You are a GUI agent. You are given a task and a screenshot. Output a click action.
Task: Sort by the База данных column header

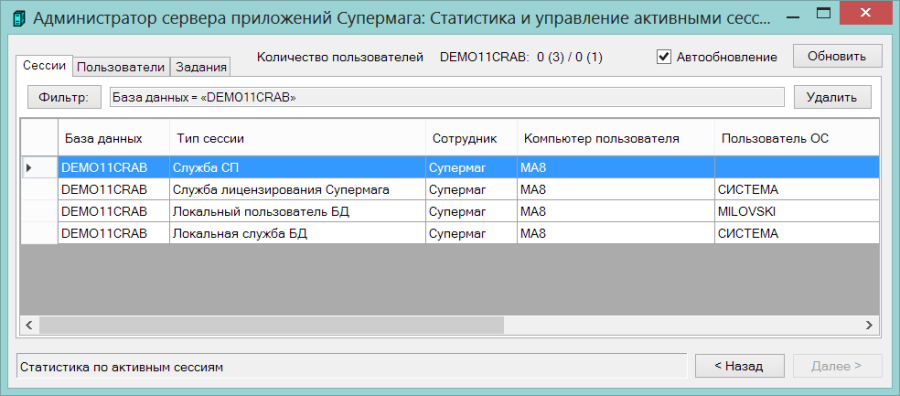(114, 138)
